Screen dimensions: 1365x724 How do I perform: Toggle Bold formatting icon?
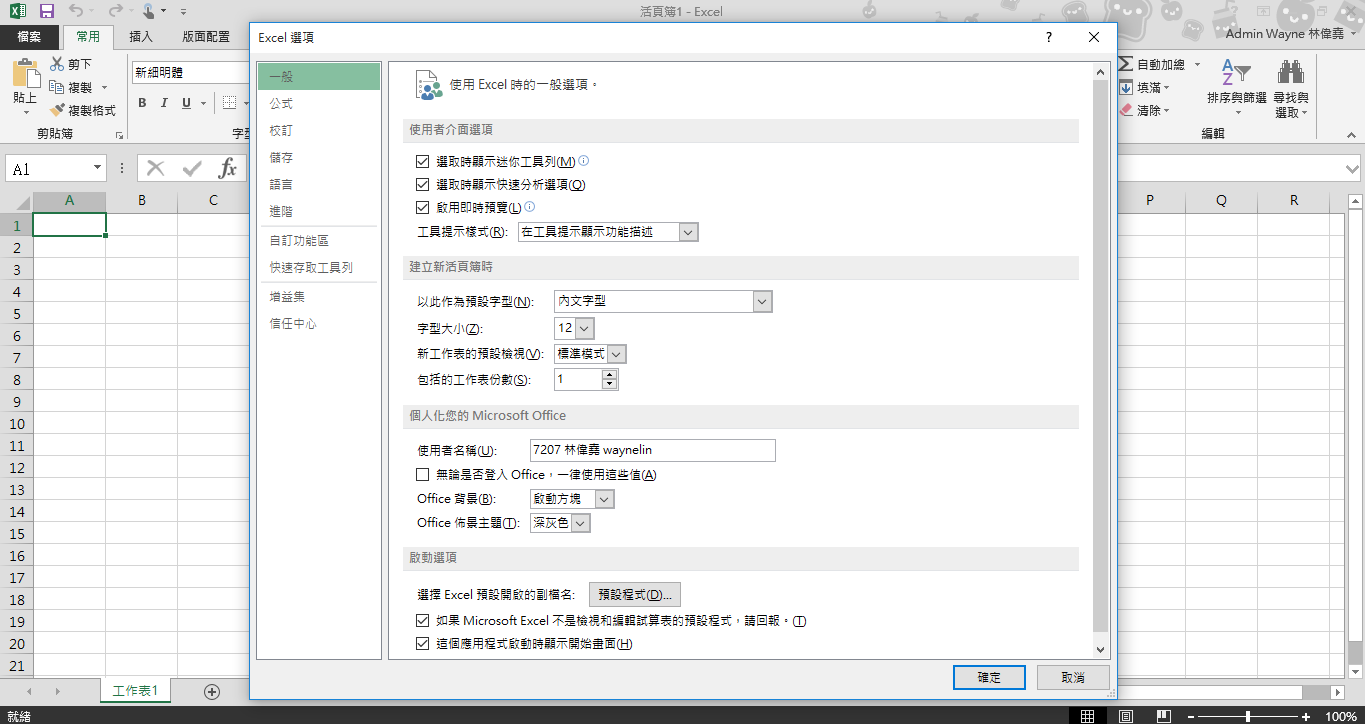click(x=142, y=103)
